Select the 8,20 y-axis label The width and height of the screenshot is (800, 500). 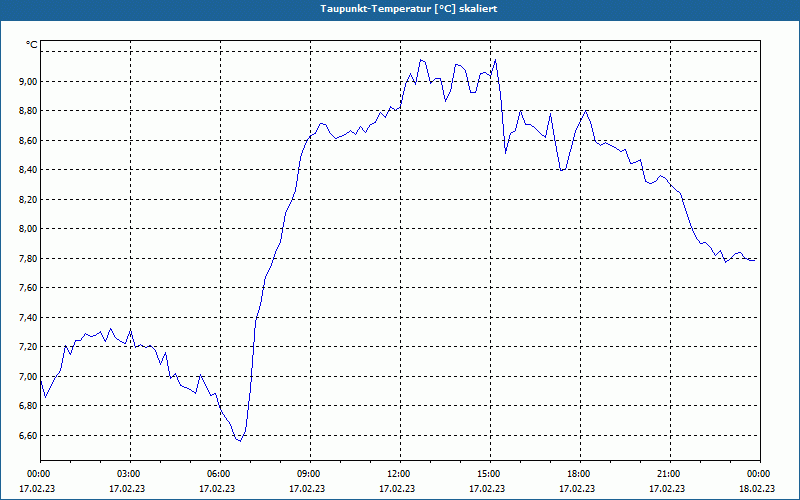(29, 199)
